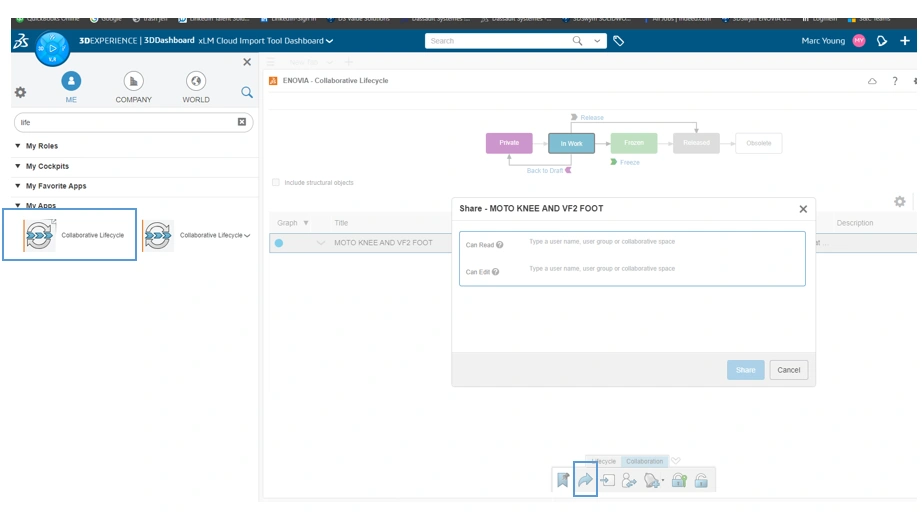Click the Unreserve open lock icon

click(701, 480)
